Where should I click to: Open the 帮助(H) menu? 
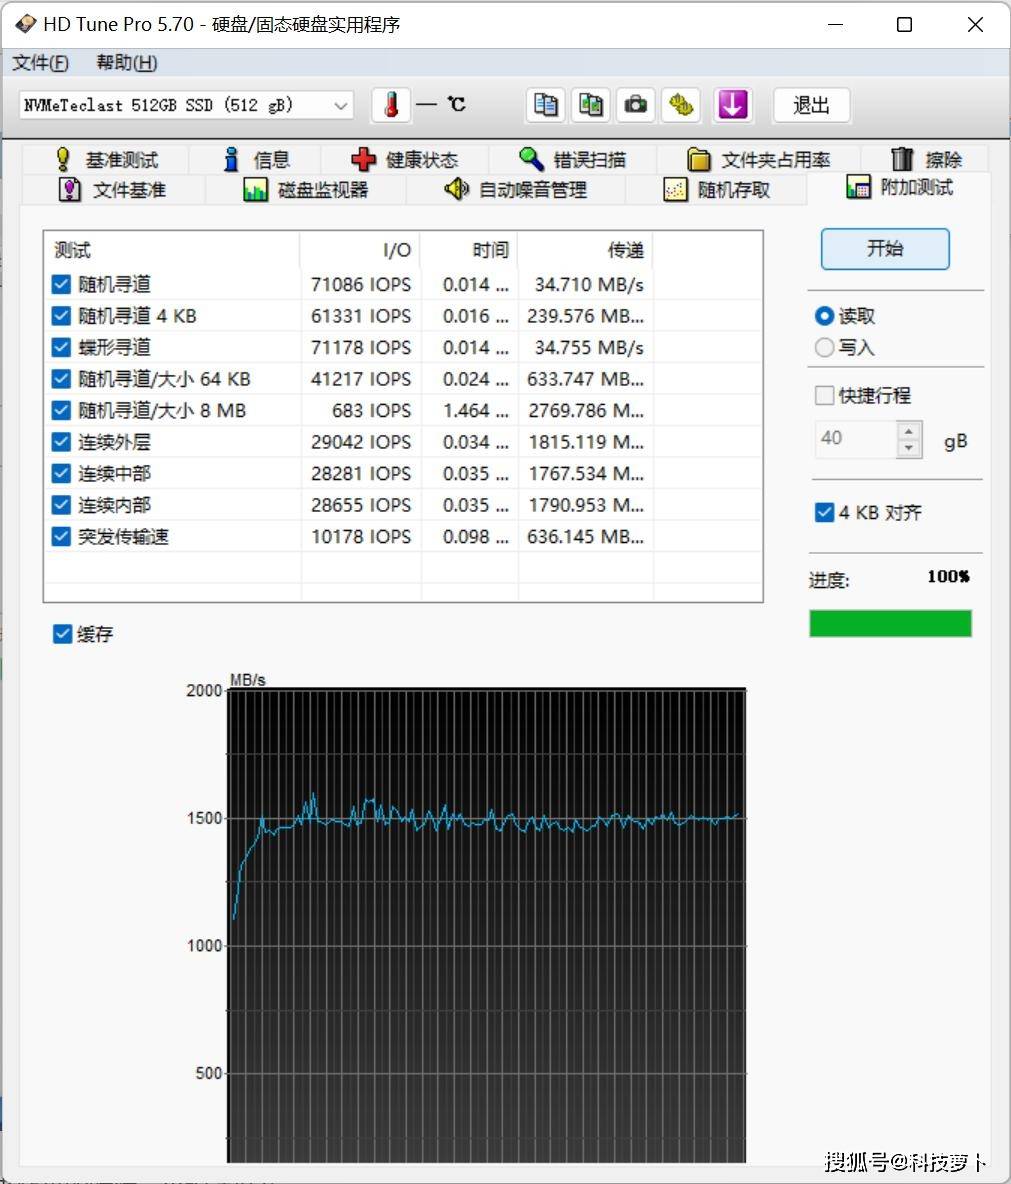coord(126,63)
